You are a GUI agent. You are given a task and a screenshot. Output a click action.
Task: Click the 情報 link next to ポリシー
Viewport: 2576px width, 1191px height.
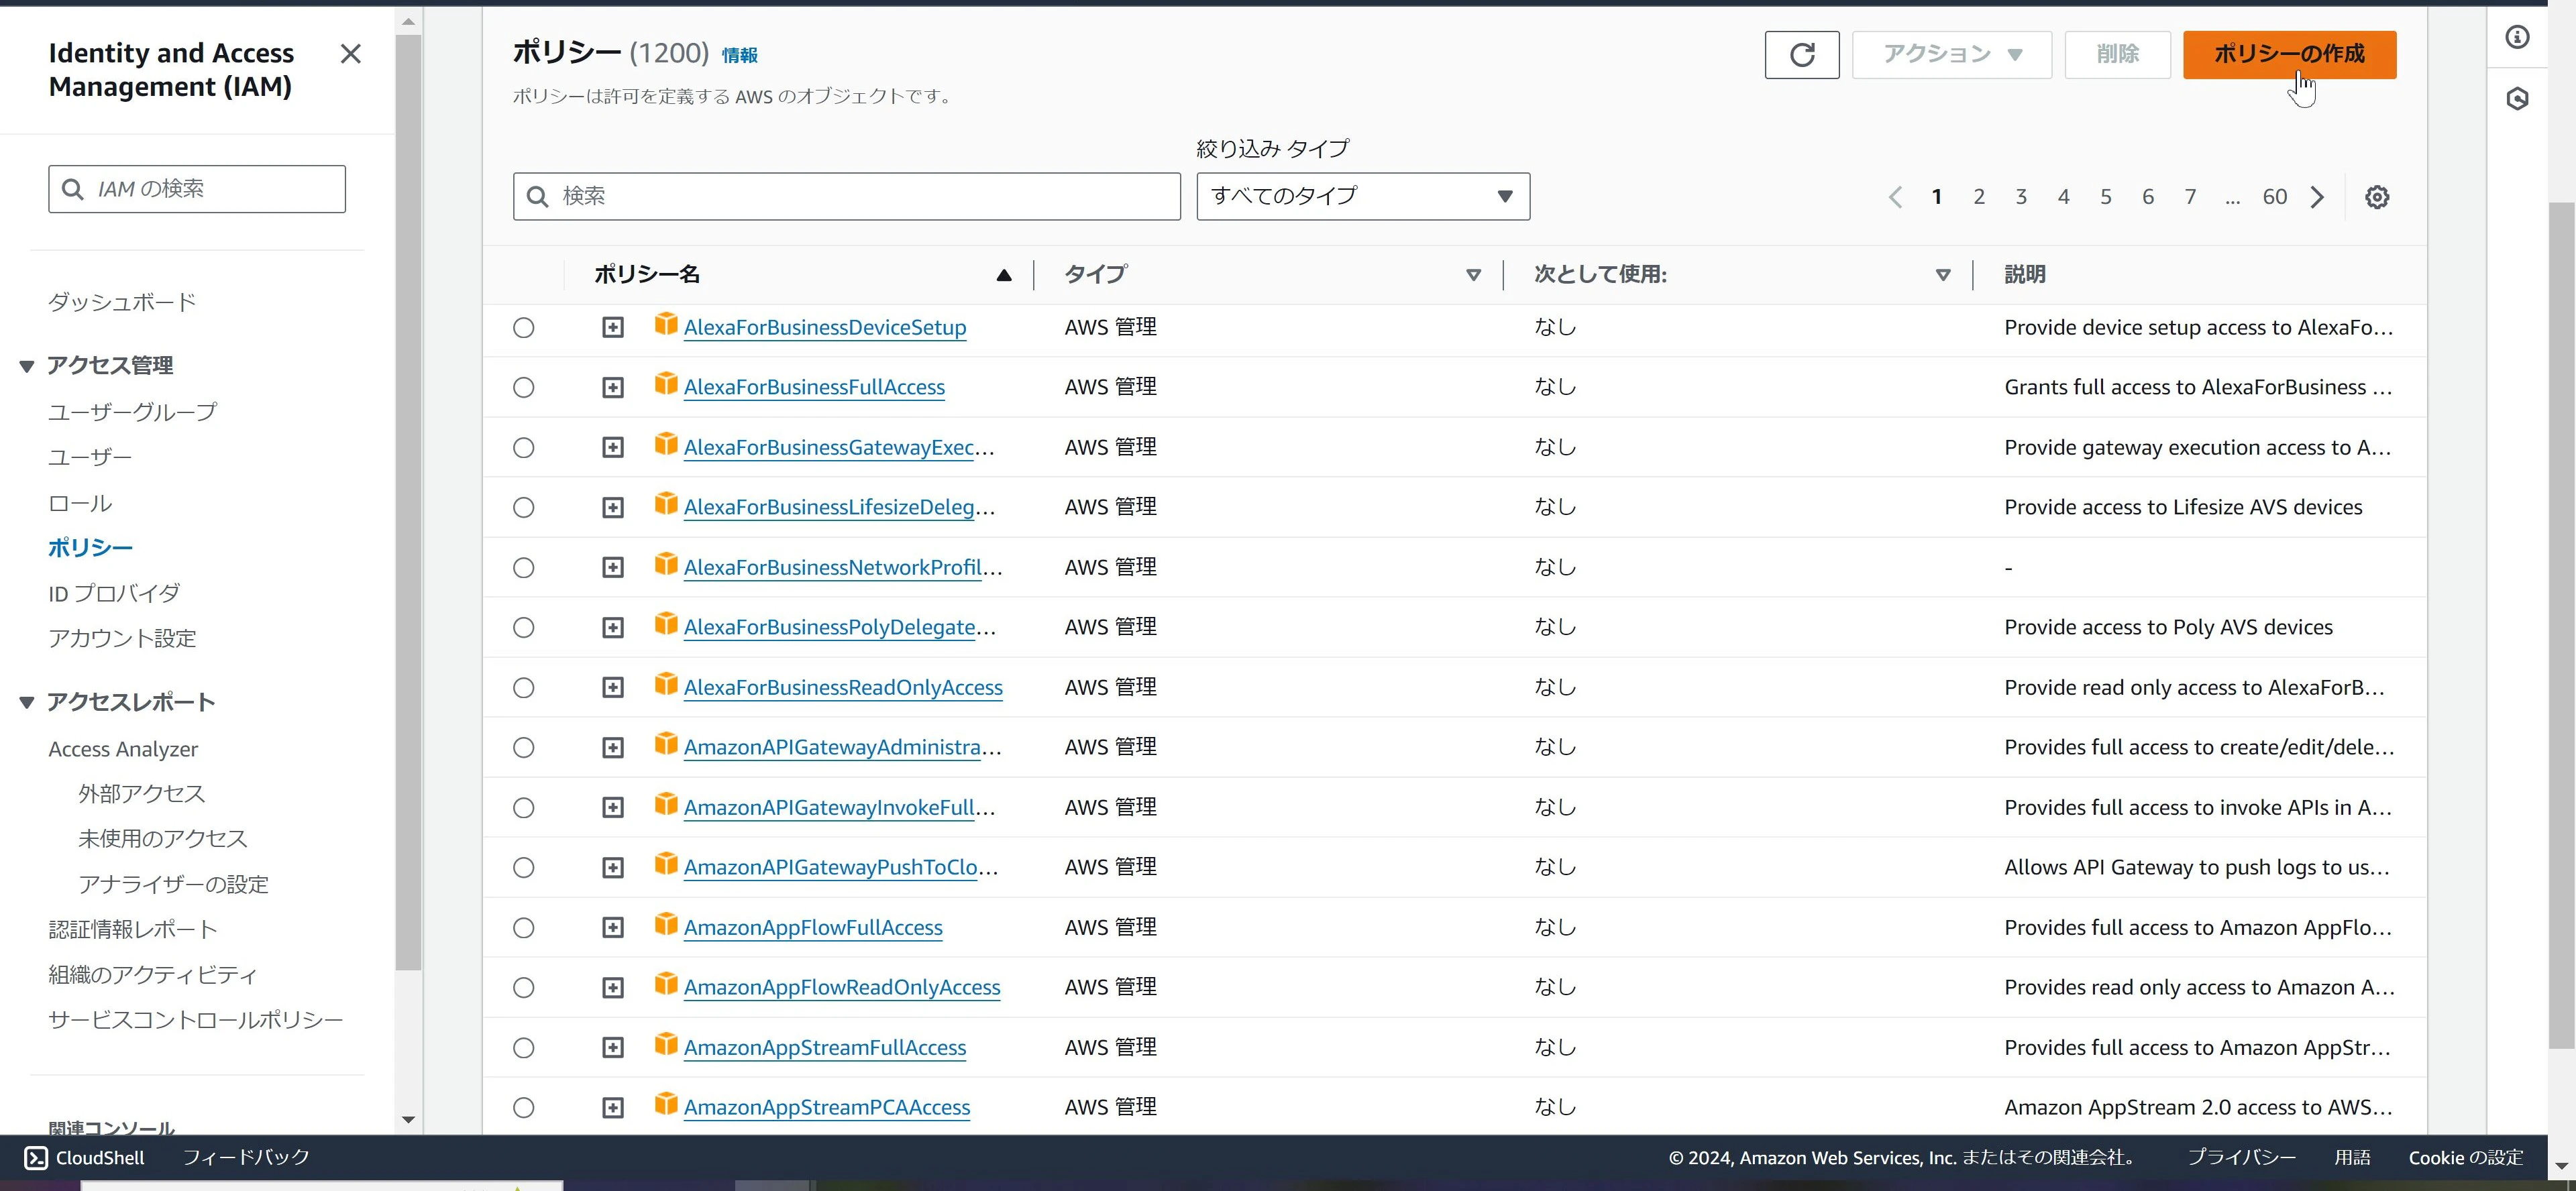click(x=740, y=56)
